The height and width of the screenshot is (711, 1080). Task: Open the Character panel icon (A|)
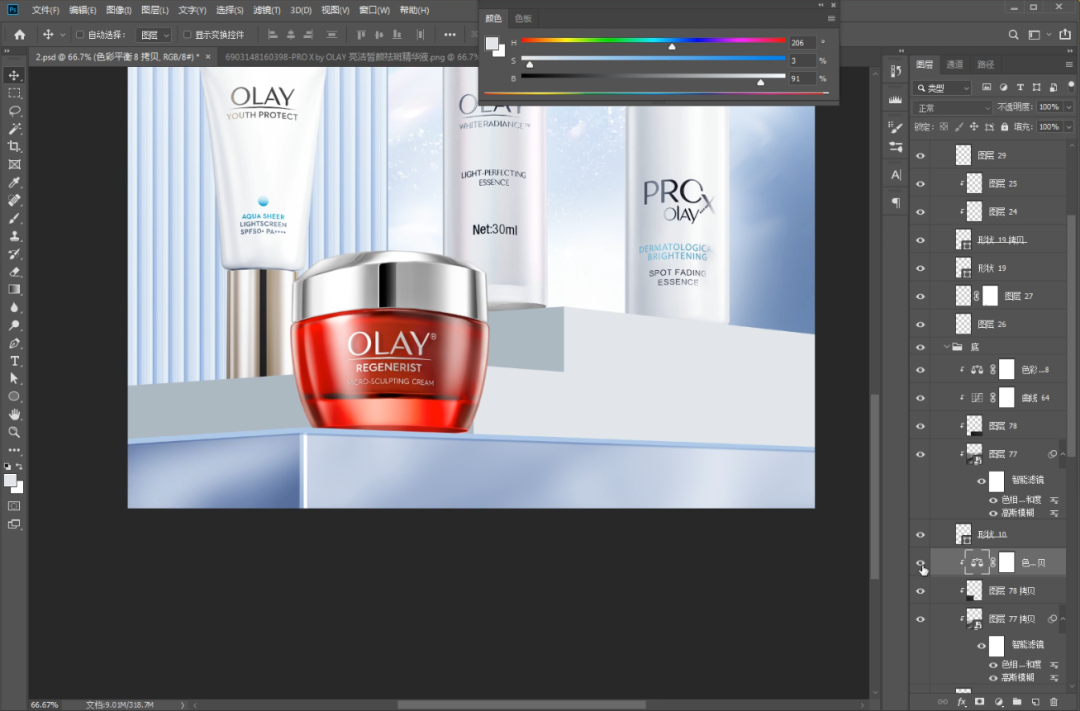click(x=896, y=174)
